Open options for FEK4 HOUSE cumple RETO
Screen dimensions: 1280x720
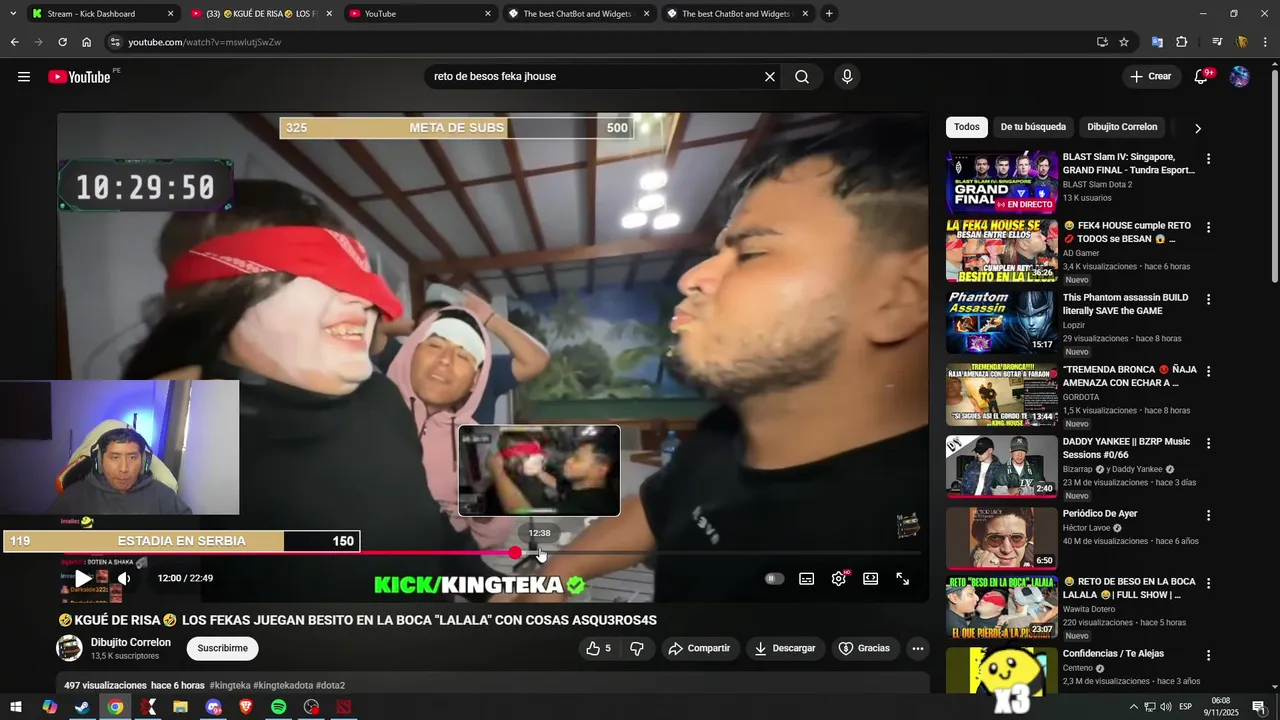click(1208, 228)
